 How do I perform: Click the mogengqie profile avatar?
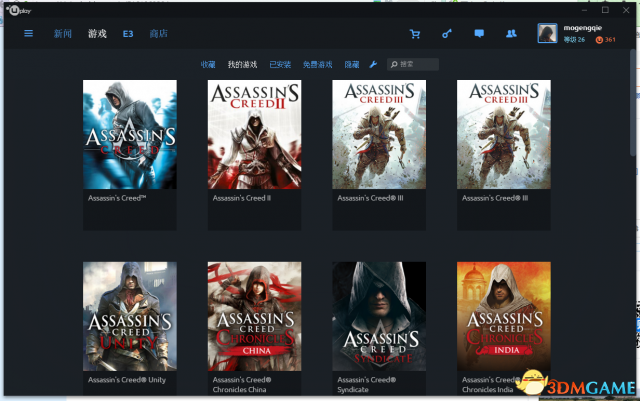pos(547,33)
